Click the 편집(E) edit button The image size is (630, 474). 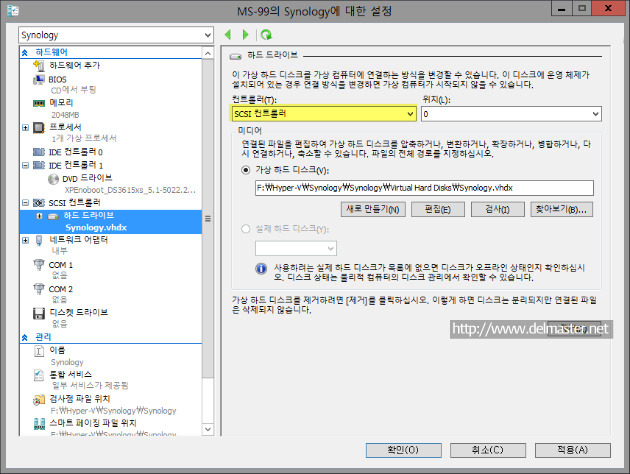pos(438,209)
